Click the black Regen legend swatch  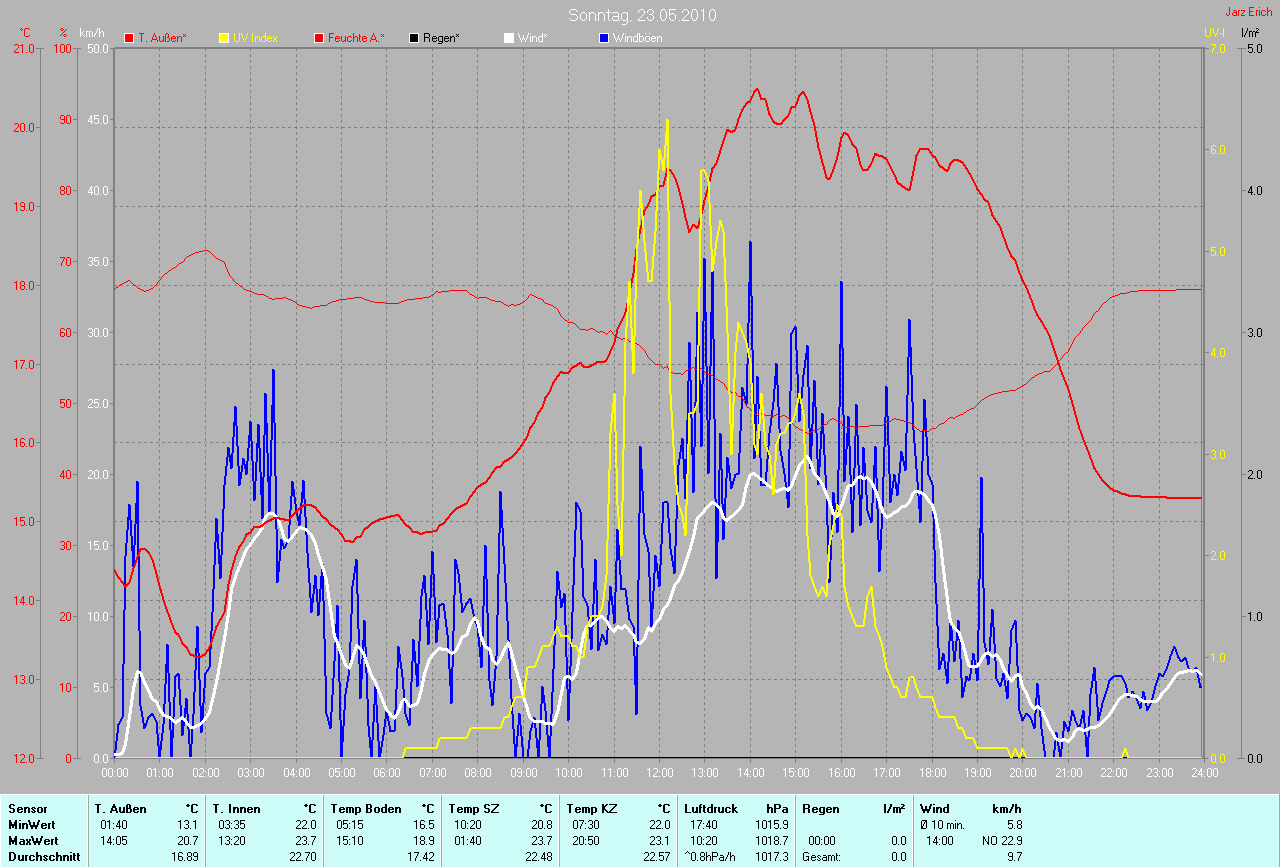pyautogui.click(x=414, y=38)
